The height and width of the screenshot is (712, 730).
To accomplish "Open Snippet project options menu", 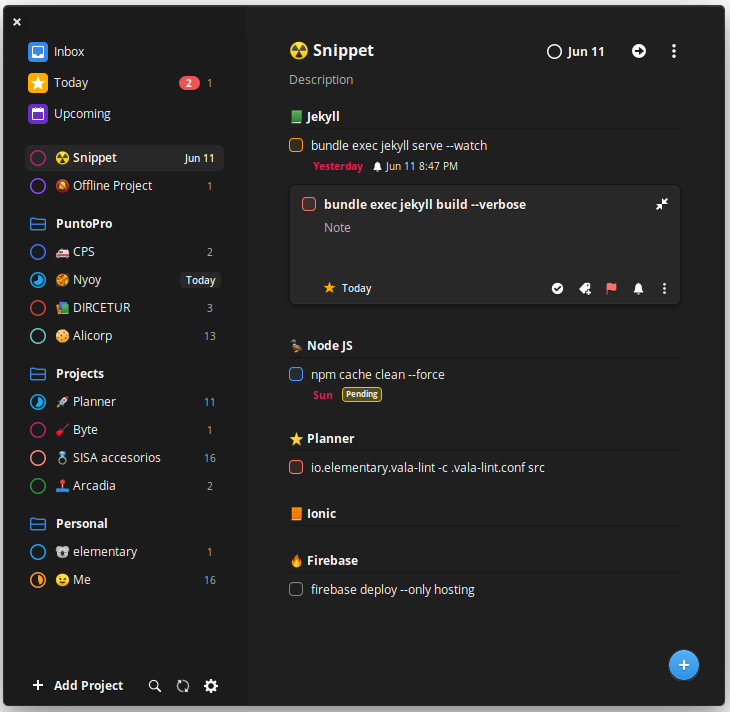I will (x=674, y=51).
